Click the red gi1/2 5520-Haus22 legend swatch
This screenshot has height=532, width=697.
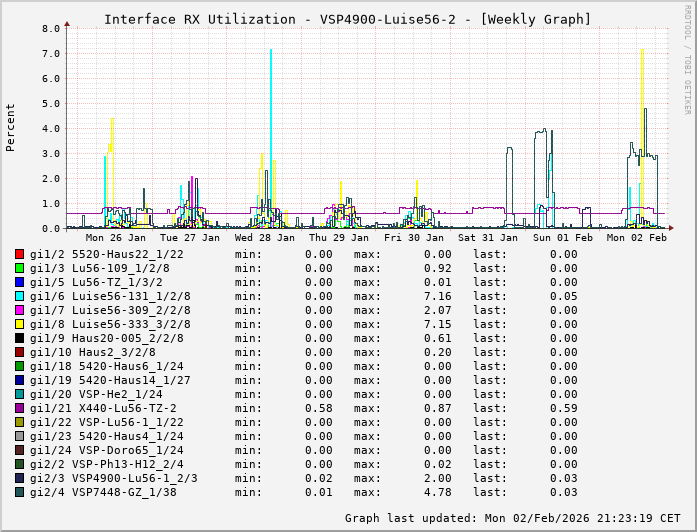tap(20, 254)
